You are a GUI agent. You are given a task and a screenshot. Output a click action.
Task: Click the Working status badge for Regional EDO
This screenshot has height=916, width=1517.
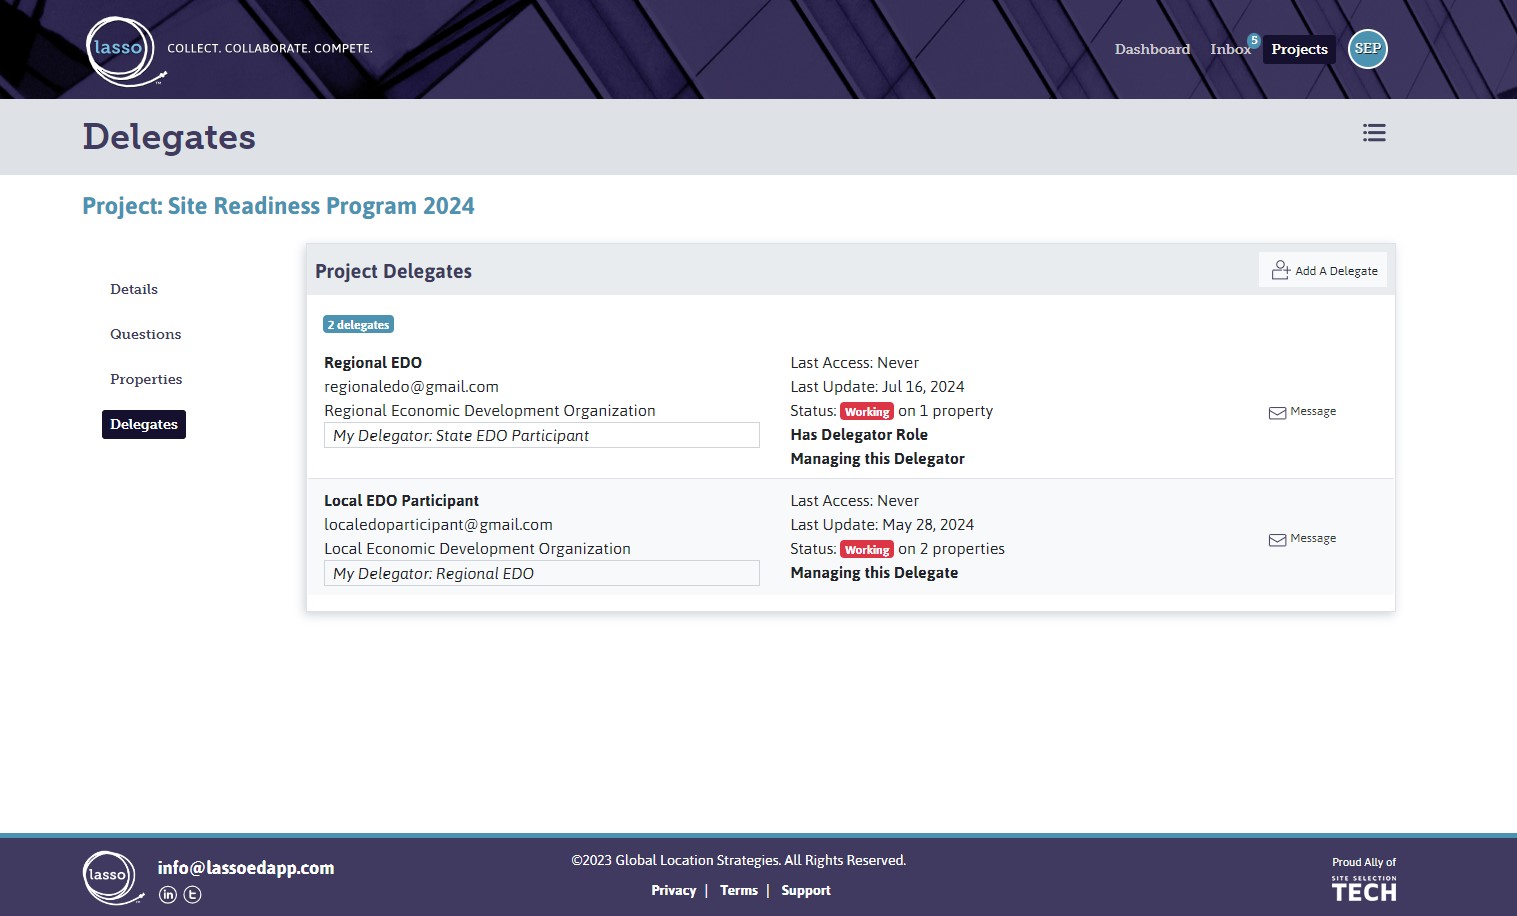[866, 411]
